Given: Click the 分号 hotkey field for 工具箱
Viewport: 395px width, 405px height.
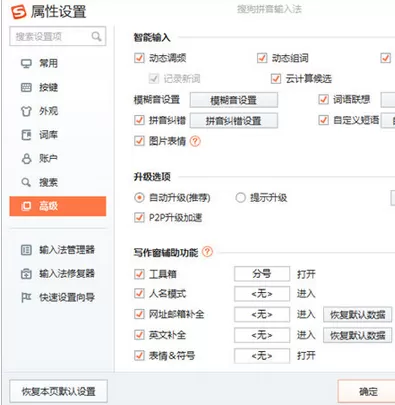Looking at the screenshot, I should click(x=262, y=274).
